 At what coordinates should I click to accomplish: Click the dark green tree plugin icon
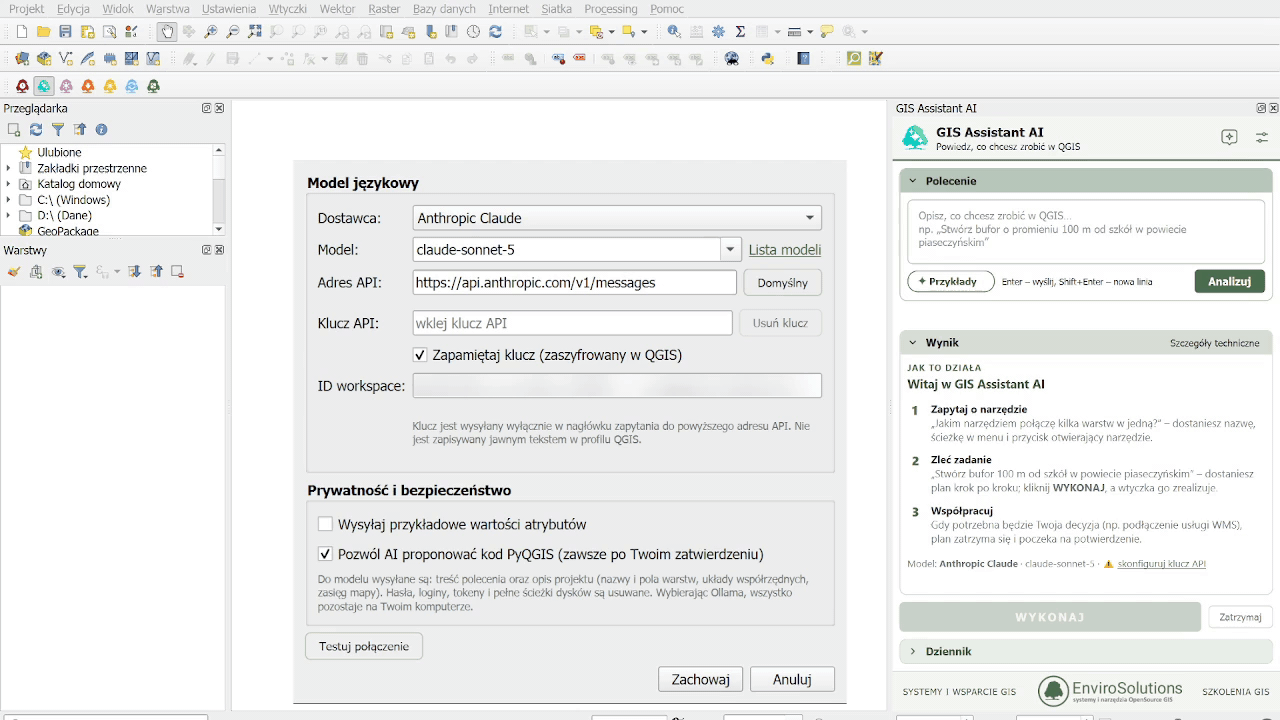coord(154,86)
